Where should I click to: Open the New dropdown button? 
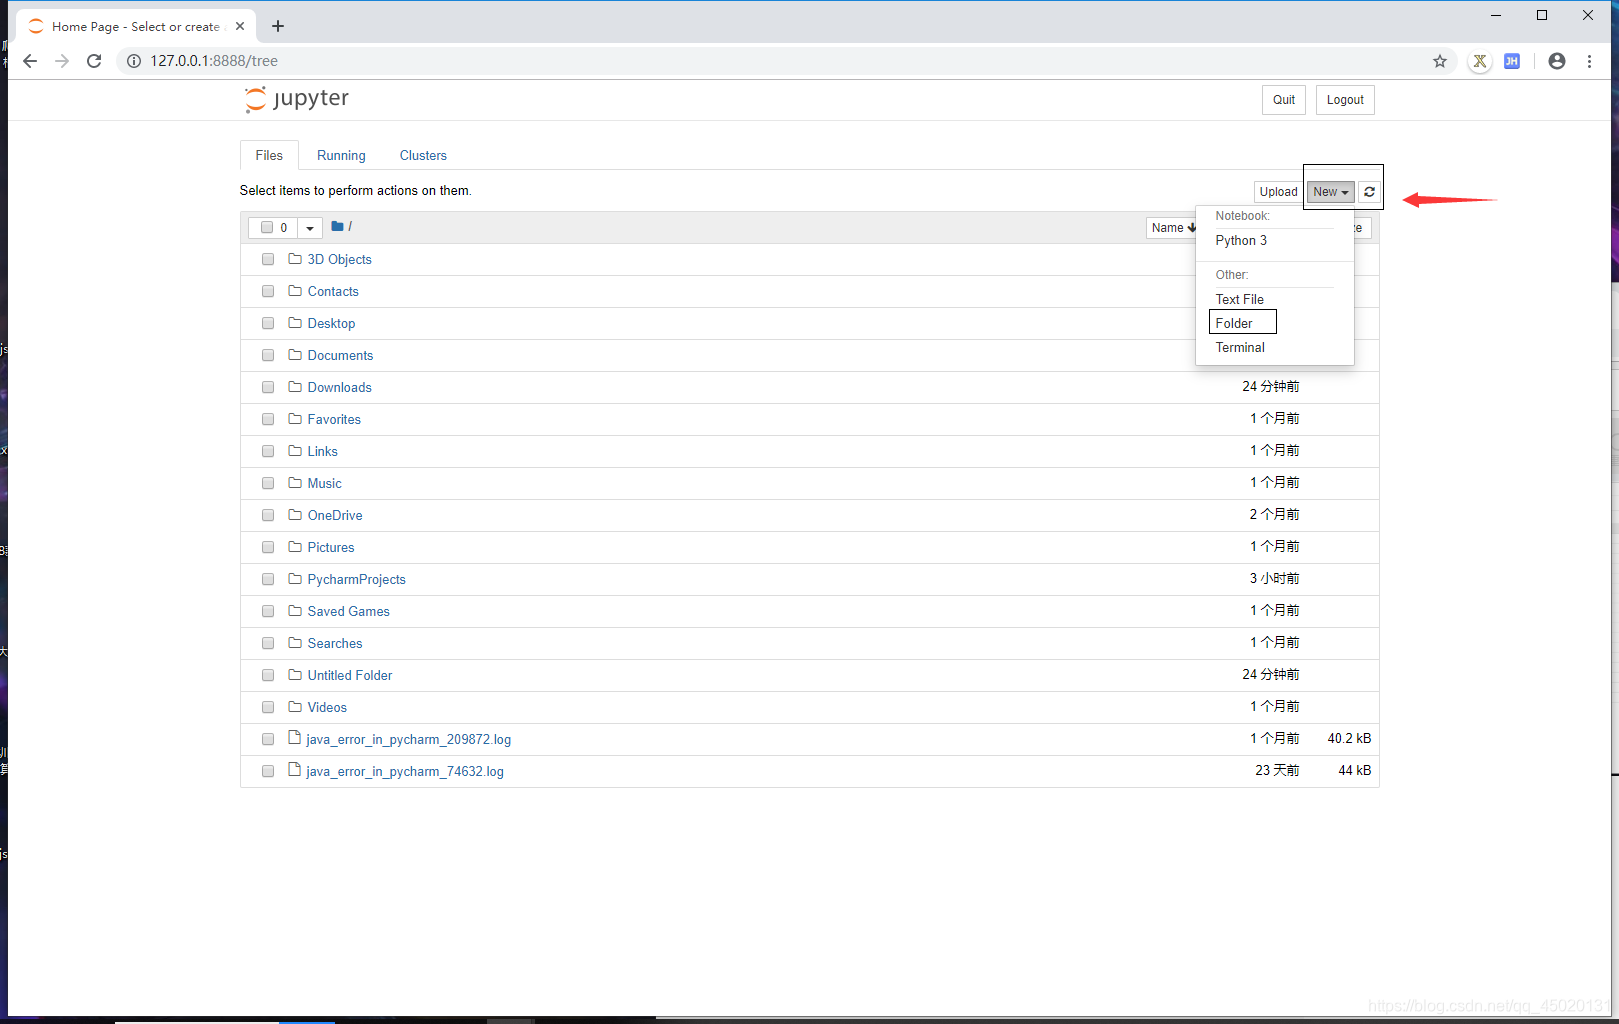pos(1331,192)
